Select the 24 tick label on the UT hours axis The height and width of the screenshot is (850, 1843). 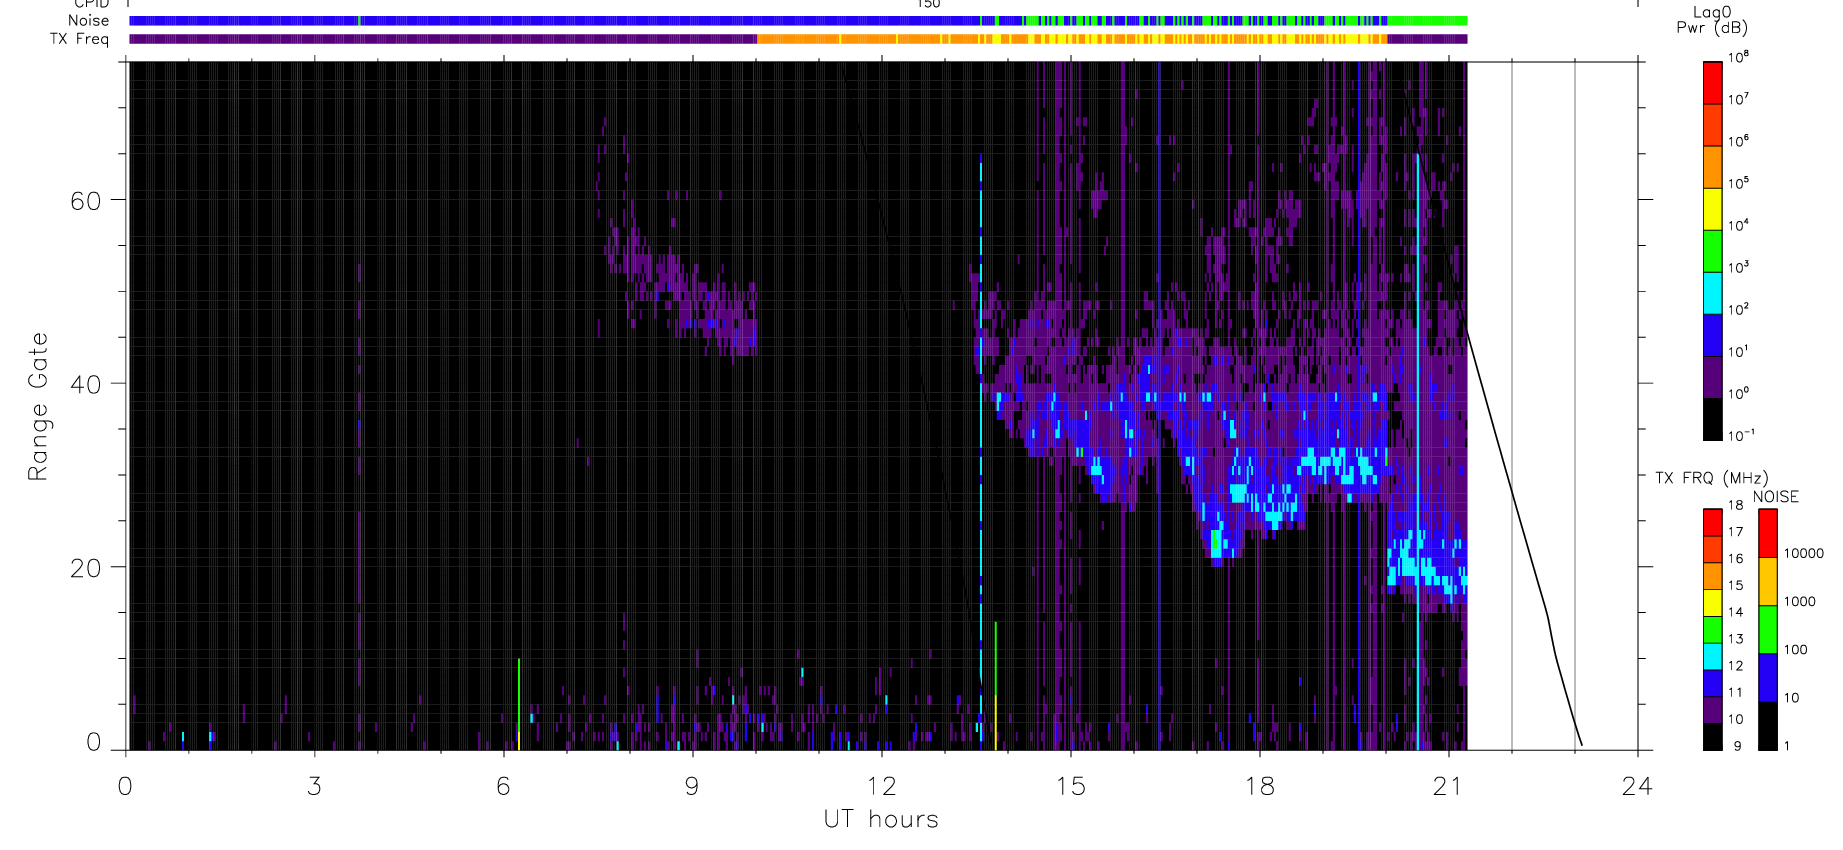(x=1637, y=787)
